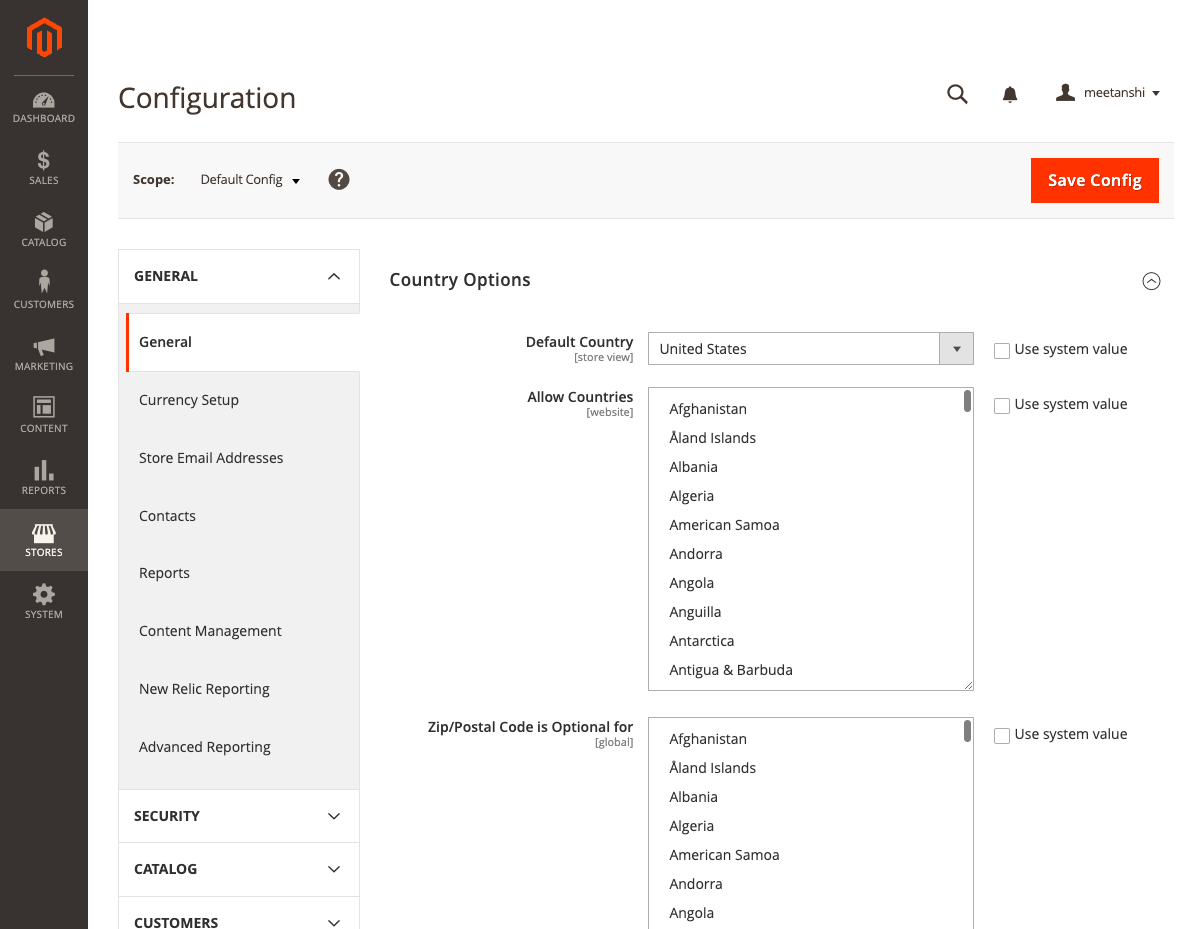Select Anguilla in Allow Countries list
The width and height of the screenshot is (1204, 929).
(x=806, y=612)
